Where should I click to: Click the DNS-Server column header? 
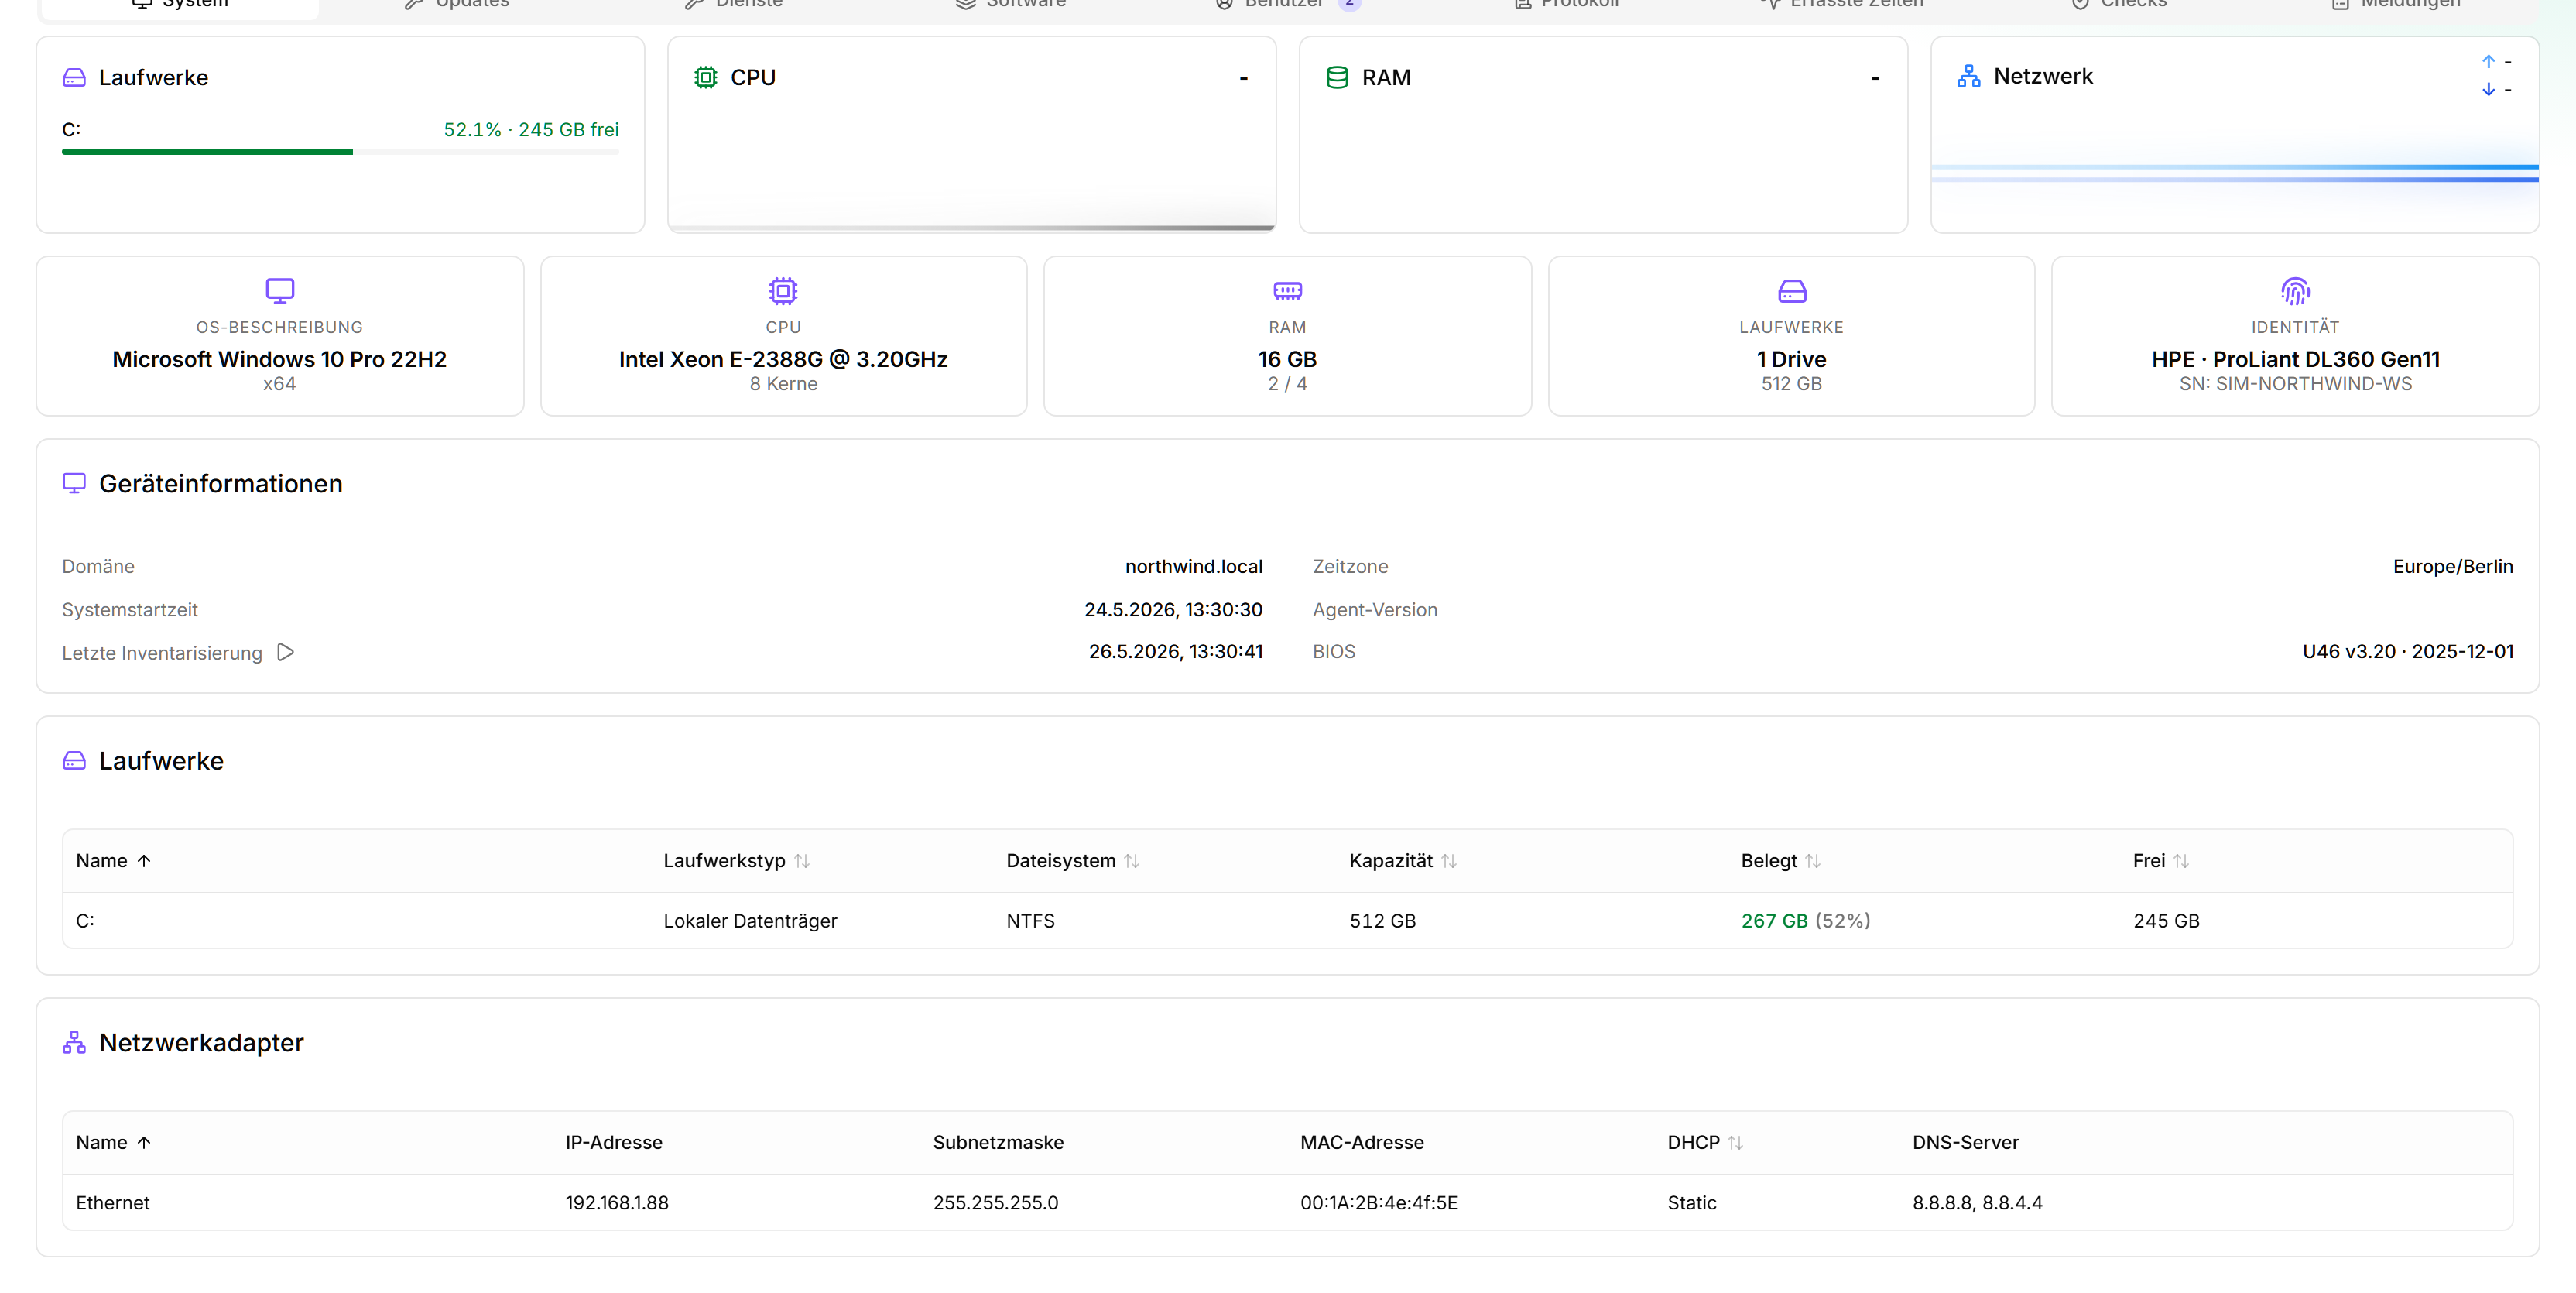(1965, 1143)
